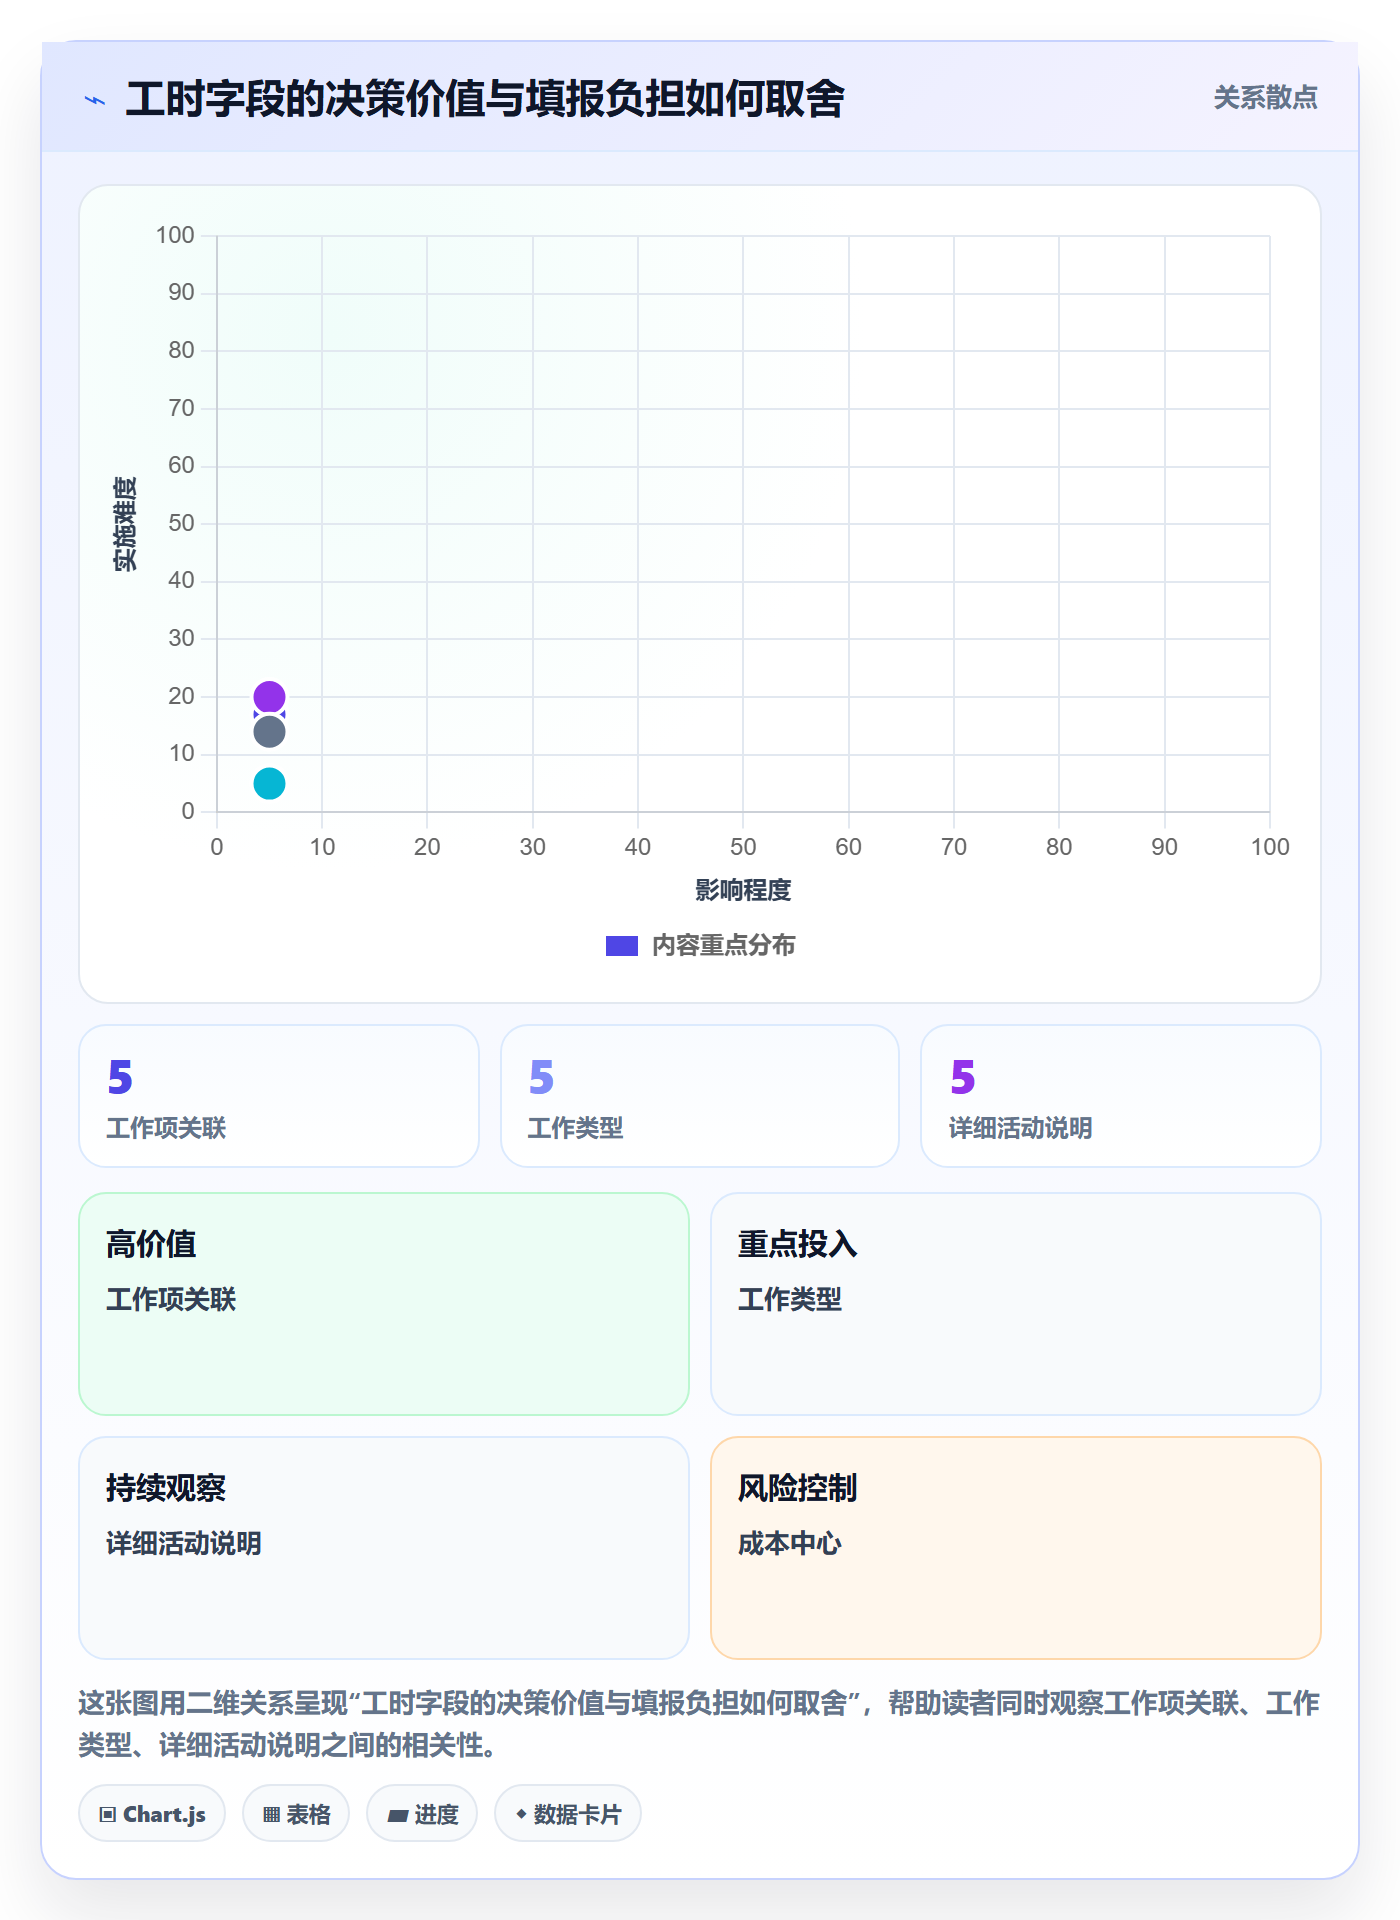This screenshot has height=1920, width=1400.
Task: Select the cyan data point on the scatter chart
Action: pyautogui.click(x=269, y=783)
